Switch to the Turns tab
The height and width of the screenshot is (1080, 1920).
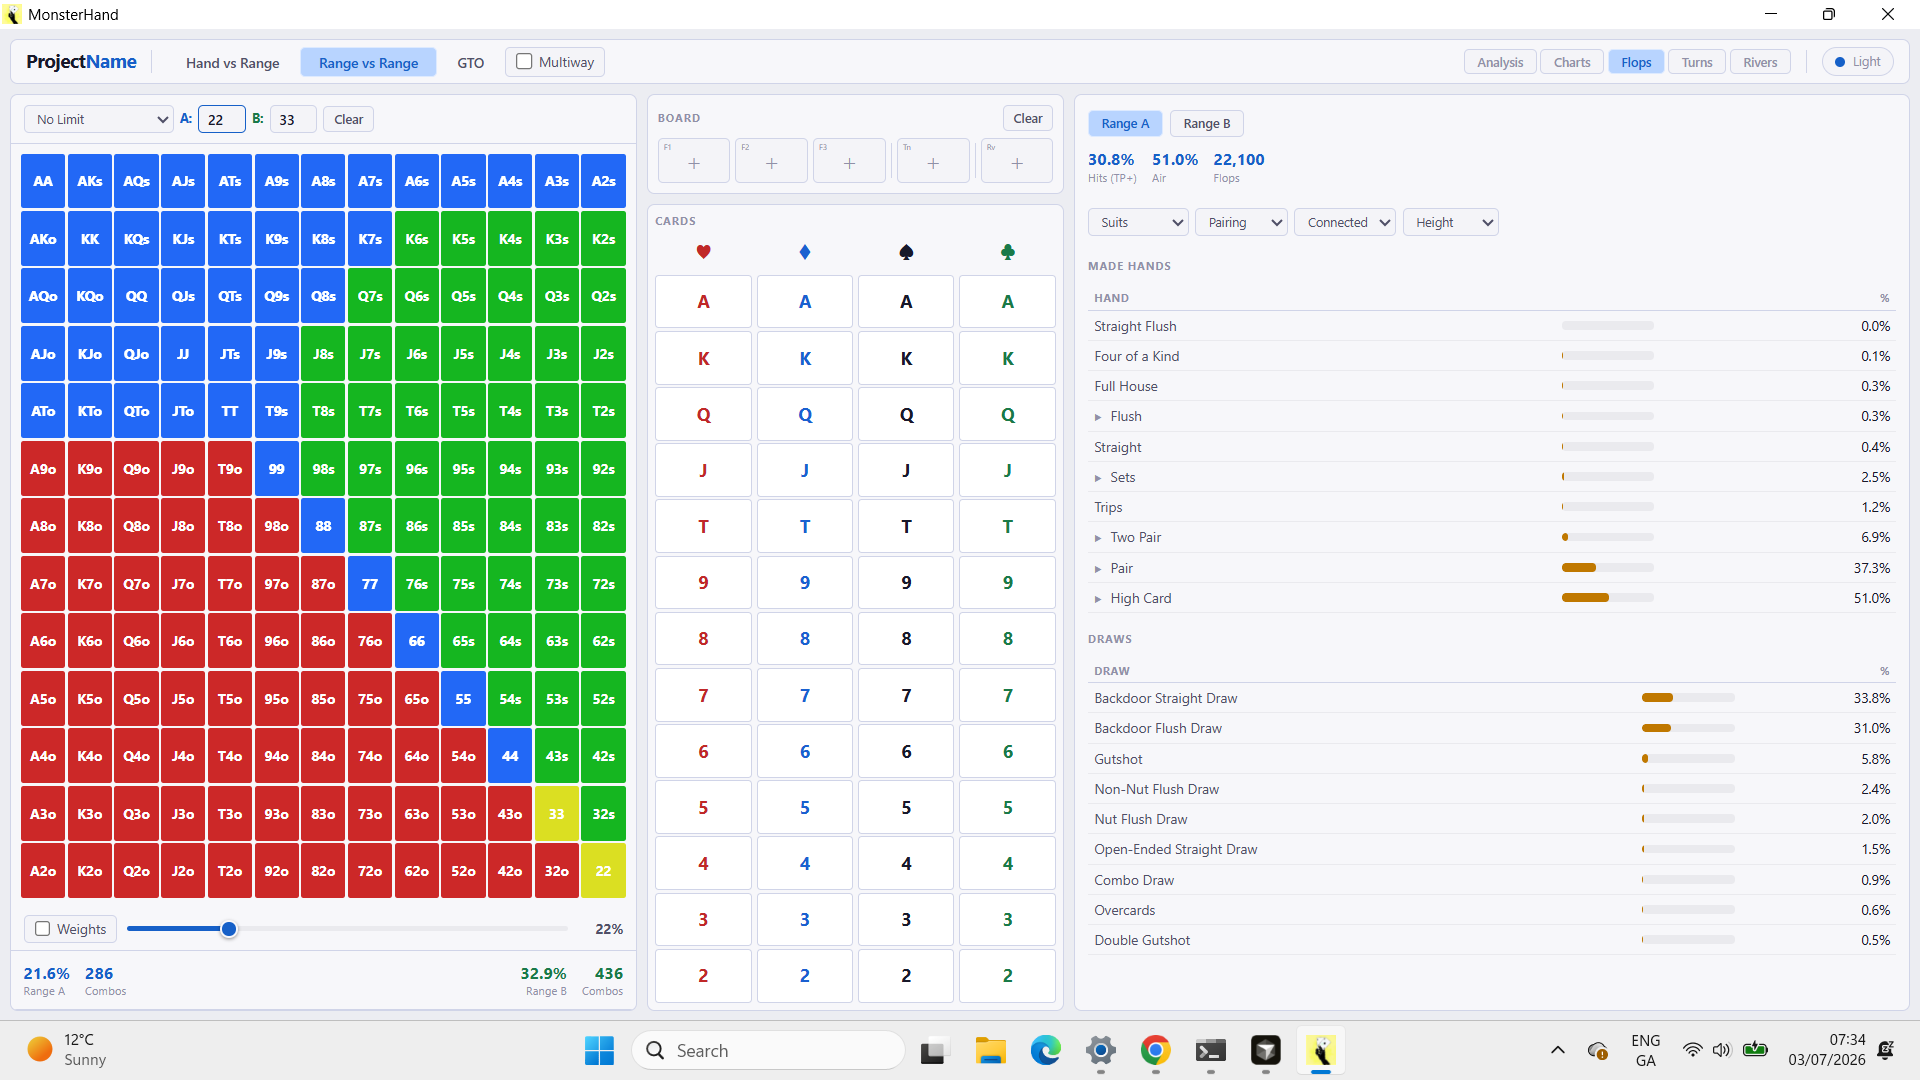pyautogui.click(x=1697, y=62)
